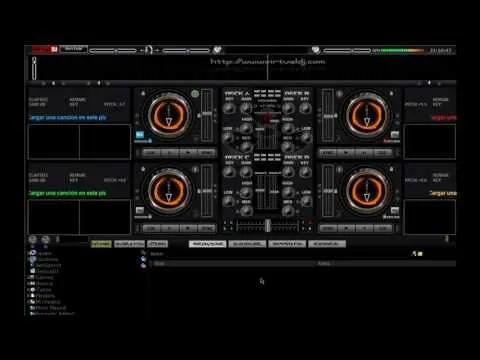Screen dimensions: 480x360
Task: Click the vertical waveform zoom slider at far left
Action: click(34, 68)
